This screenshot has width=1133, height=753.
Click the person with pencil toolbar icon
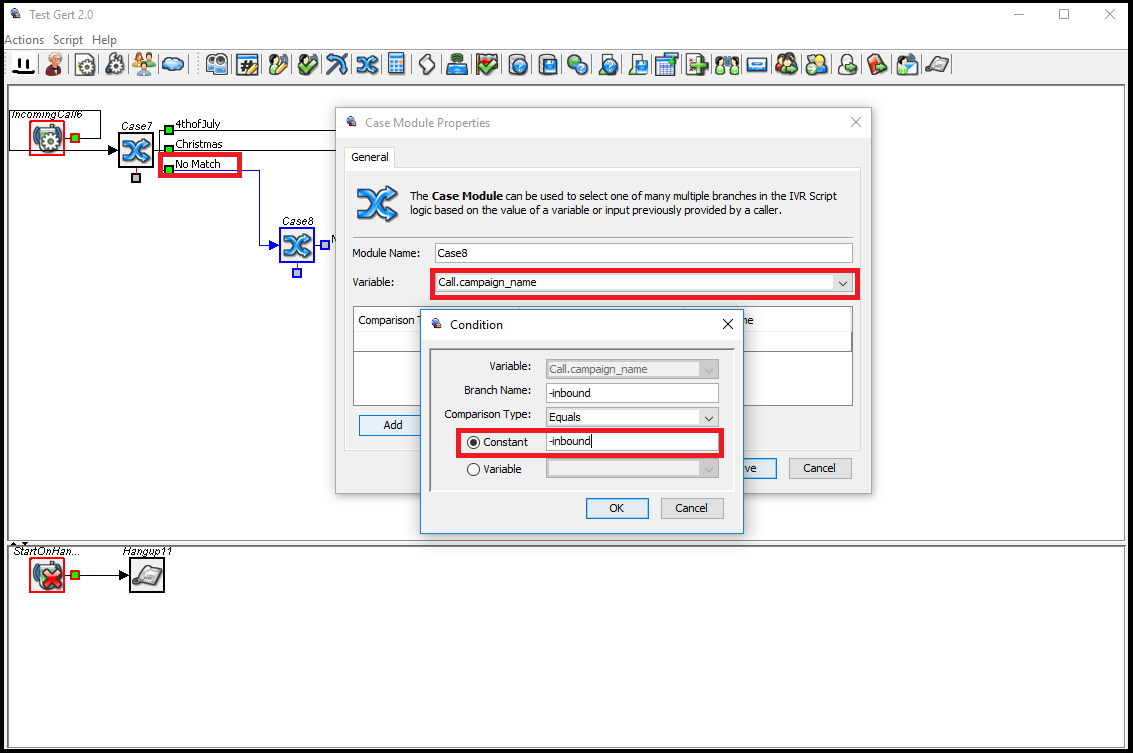click(278, 65)
